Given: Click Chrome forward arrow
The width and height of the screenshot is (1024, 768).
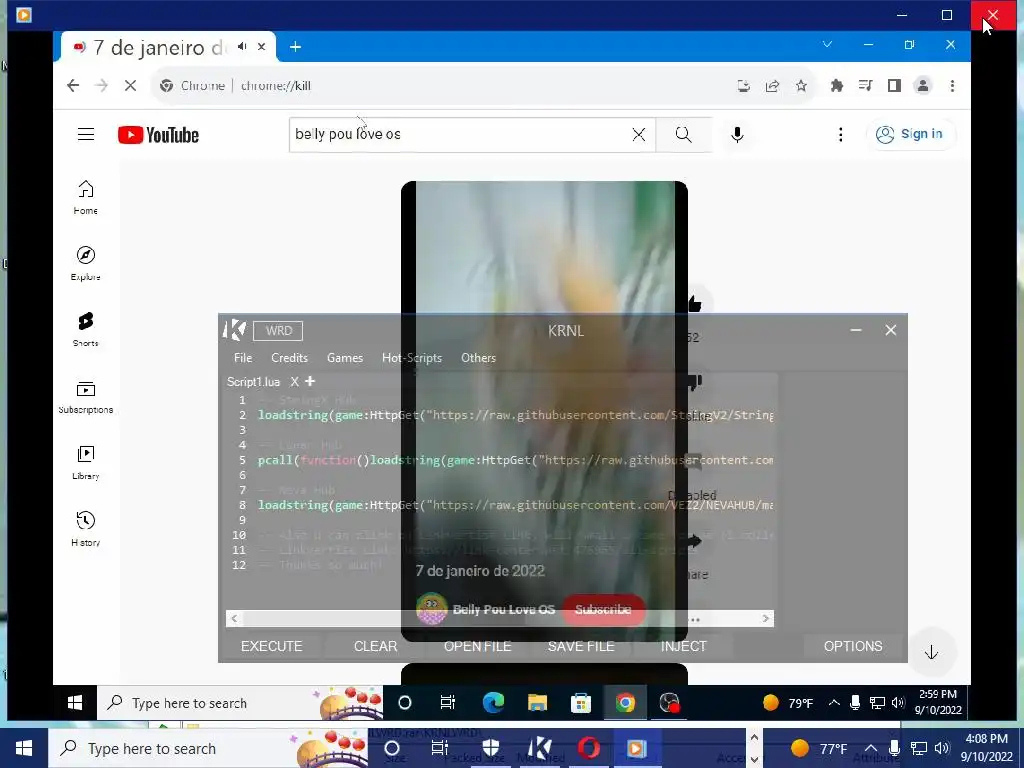Looking at the screenshot, I should (x=101, y=86).
